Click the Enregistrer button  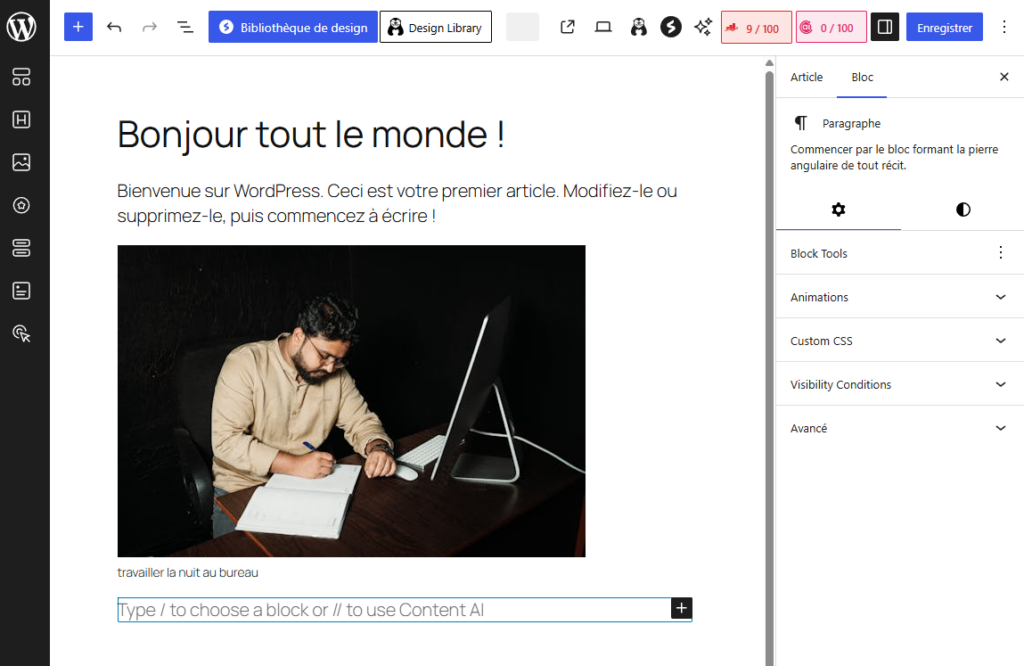point(944,27)
